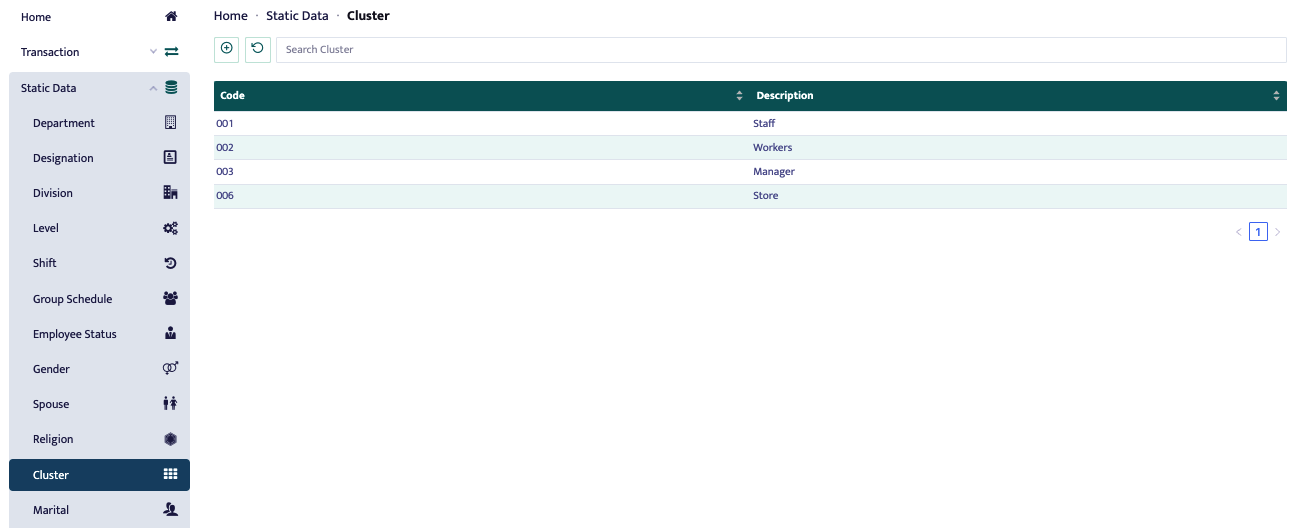Viewport: 1296px width, 528px height.
Task: Select code 003 cell
Action: click(x=482, y=171)
